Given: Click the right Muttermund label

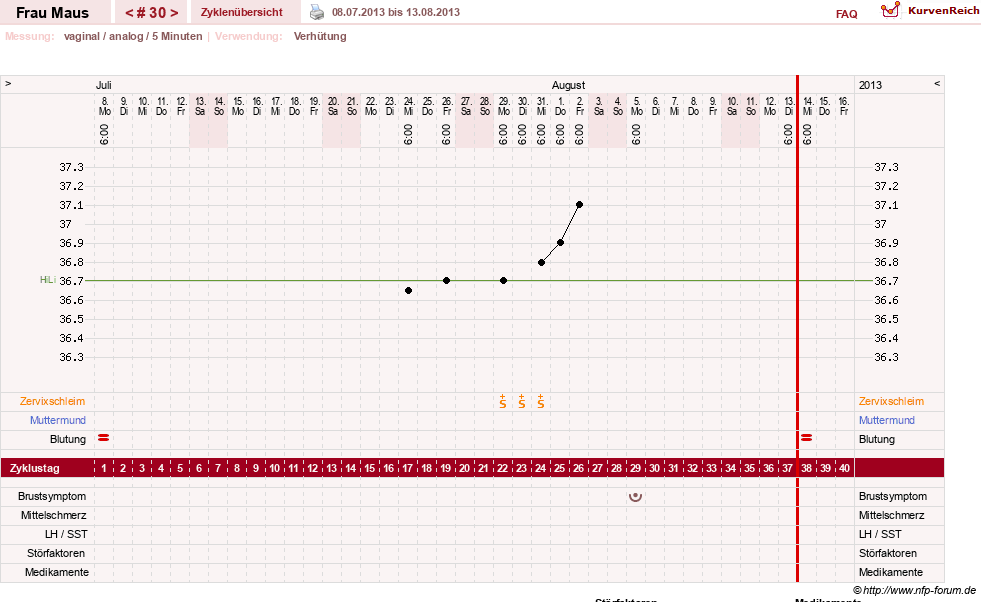Looking at the screenshot, I should point(887,421).
